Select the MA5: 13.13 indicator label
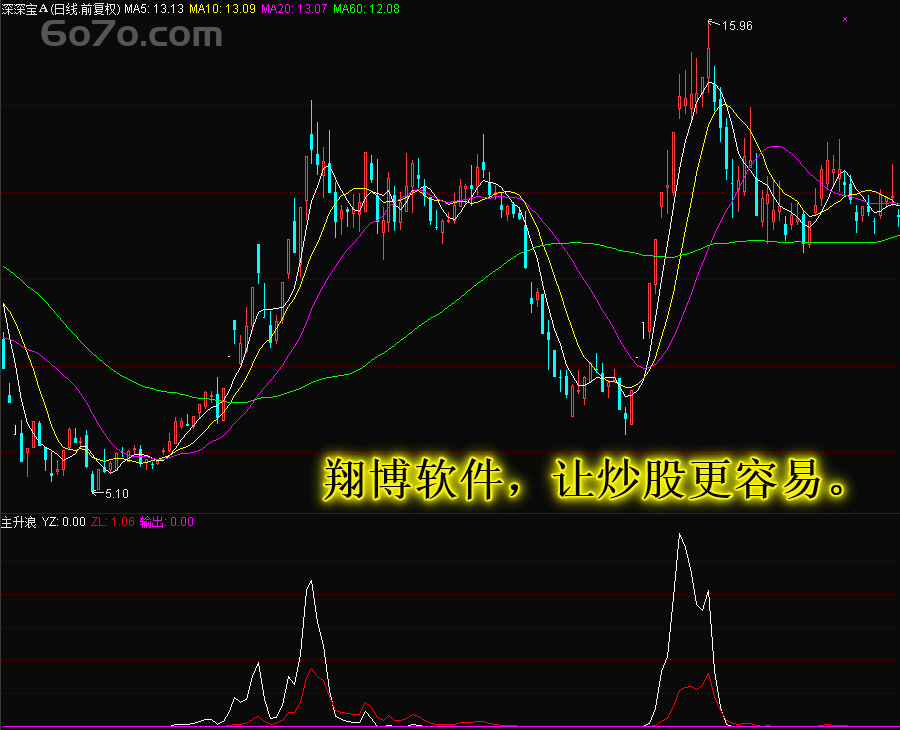 coord(154,9)
